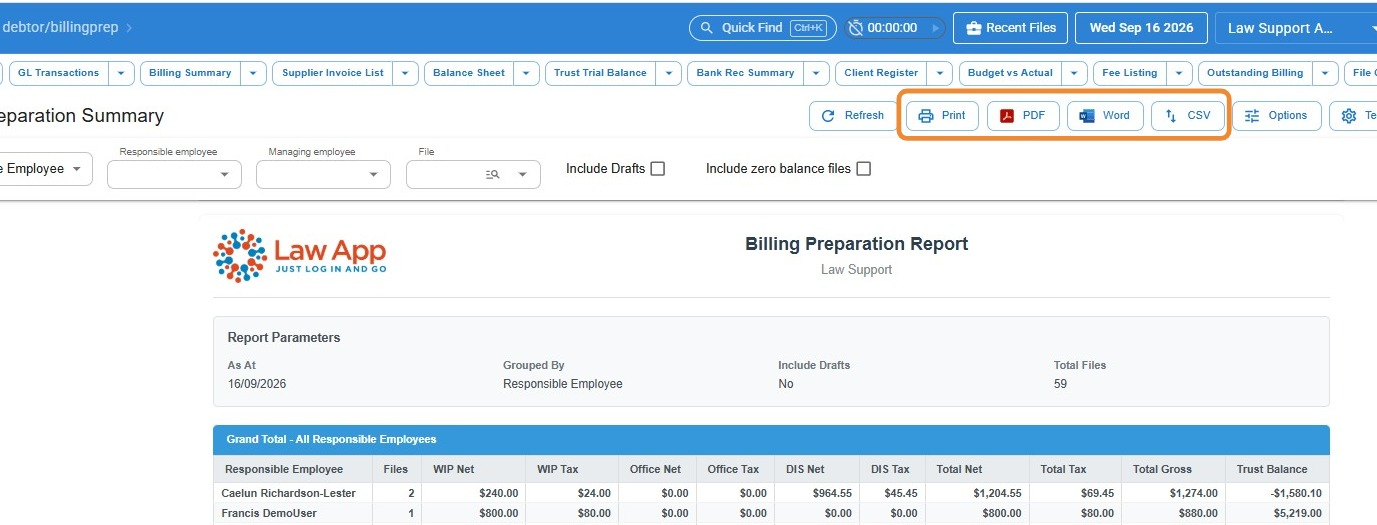Click the Grand Total section header bar
This screenshot has width=1377, height=525.
point(771,440)
